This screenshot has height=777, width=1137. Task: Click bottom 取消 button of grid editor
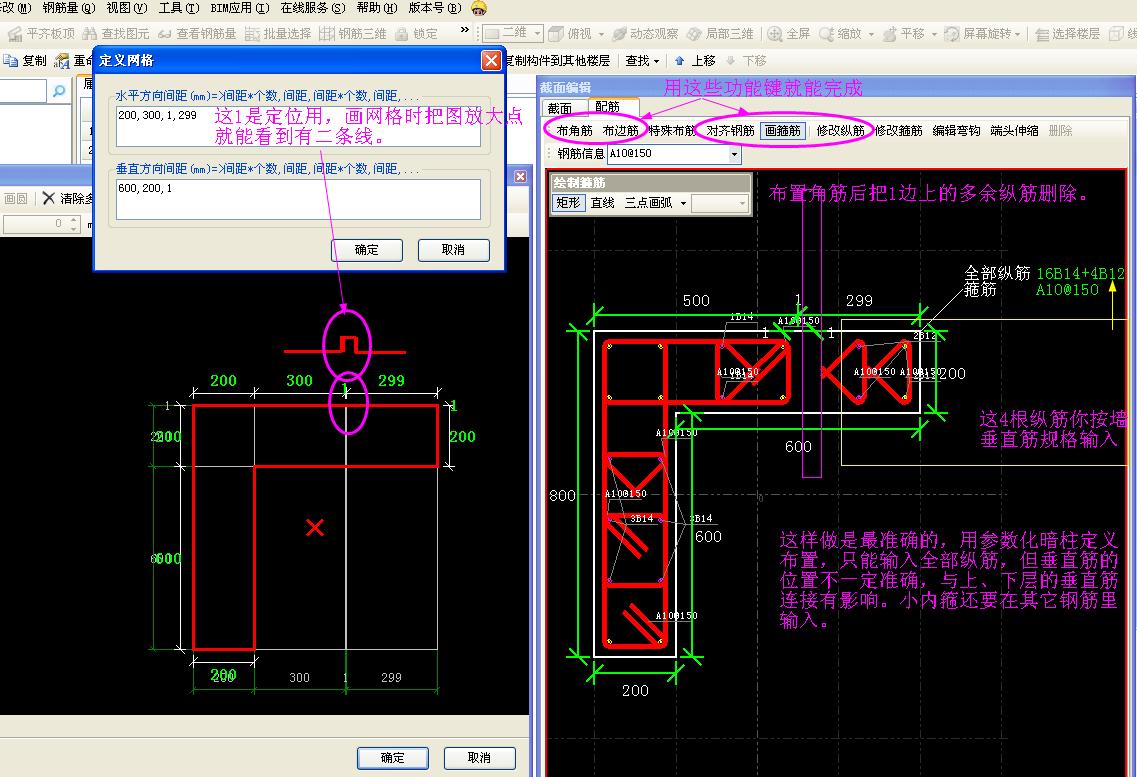pos(479,758)
